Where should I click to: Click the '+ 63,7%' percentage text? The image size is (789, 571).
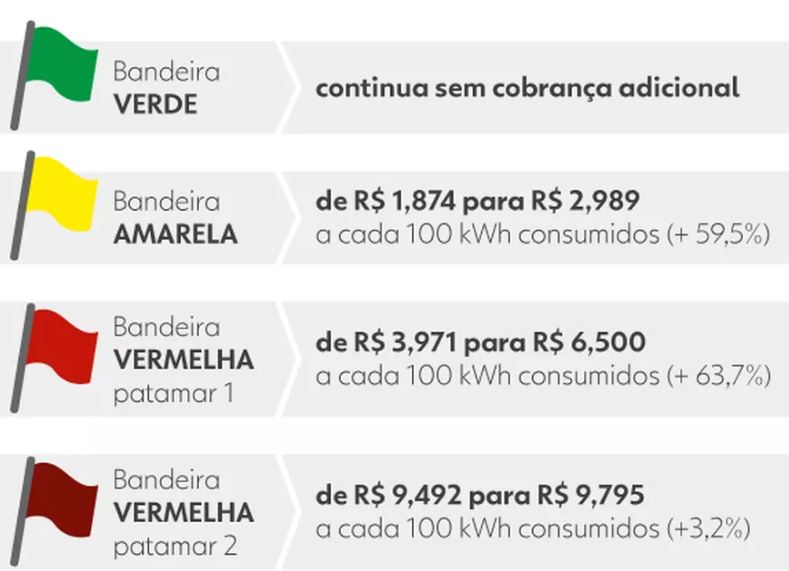click(719, 376)
